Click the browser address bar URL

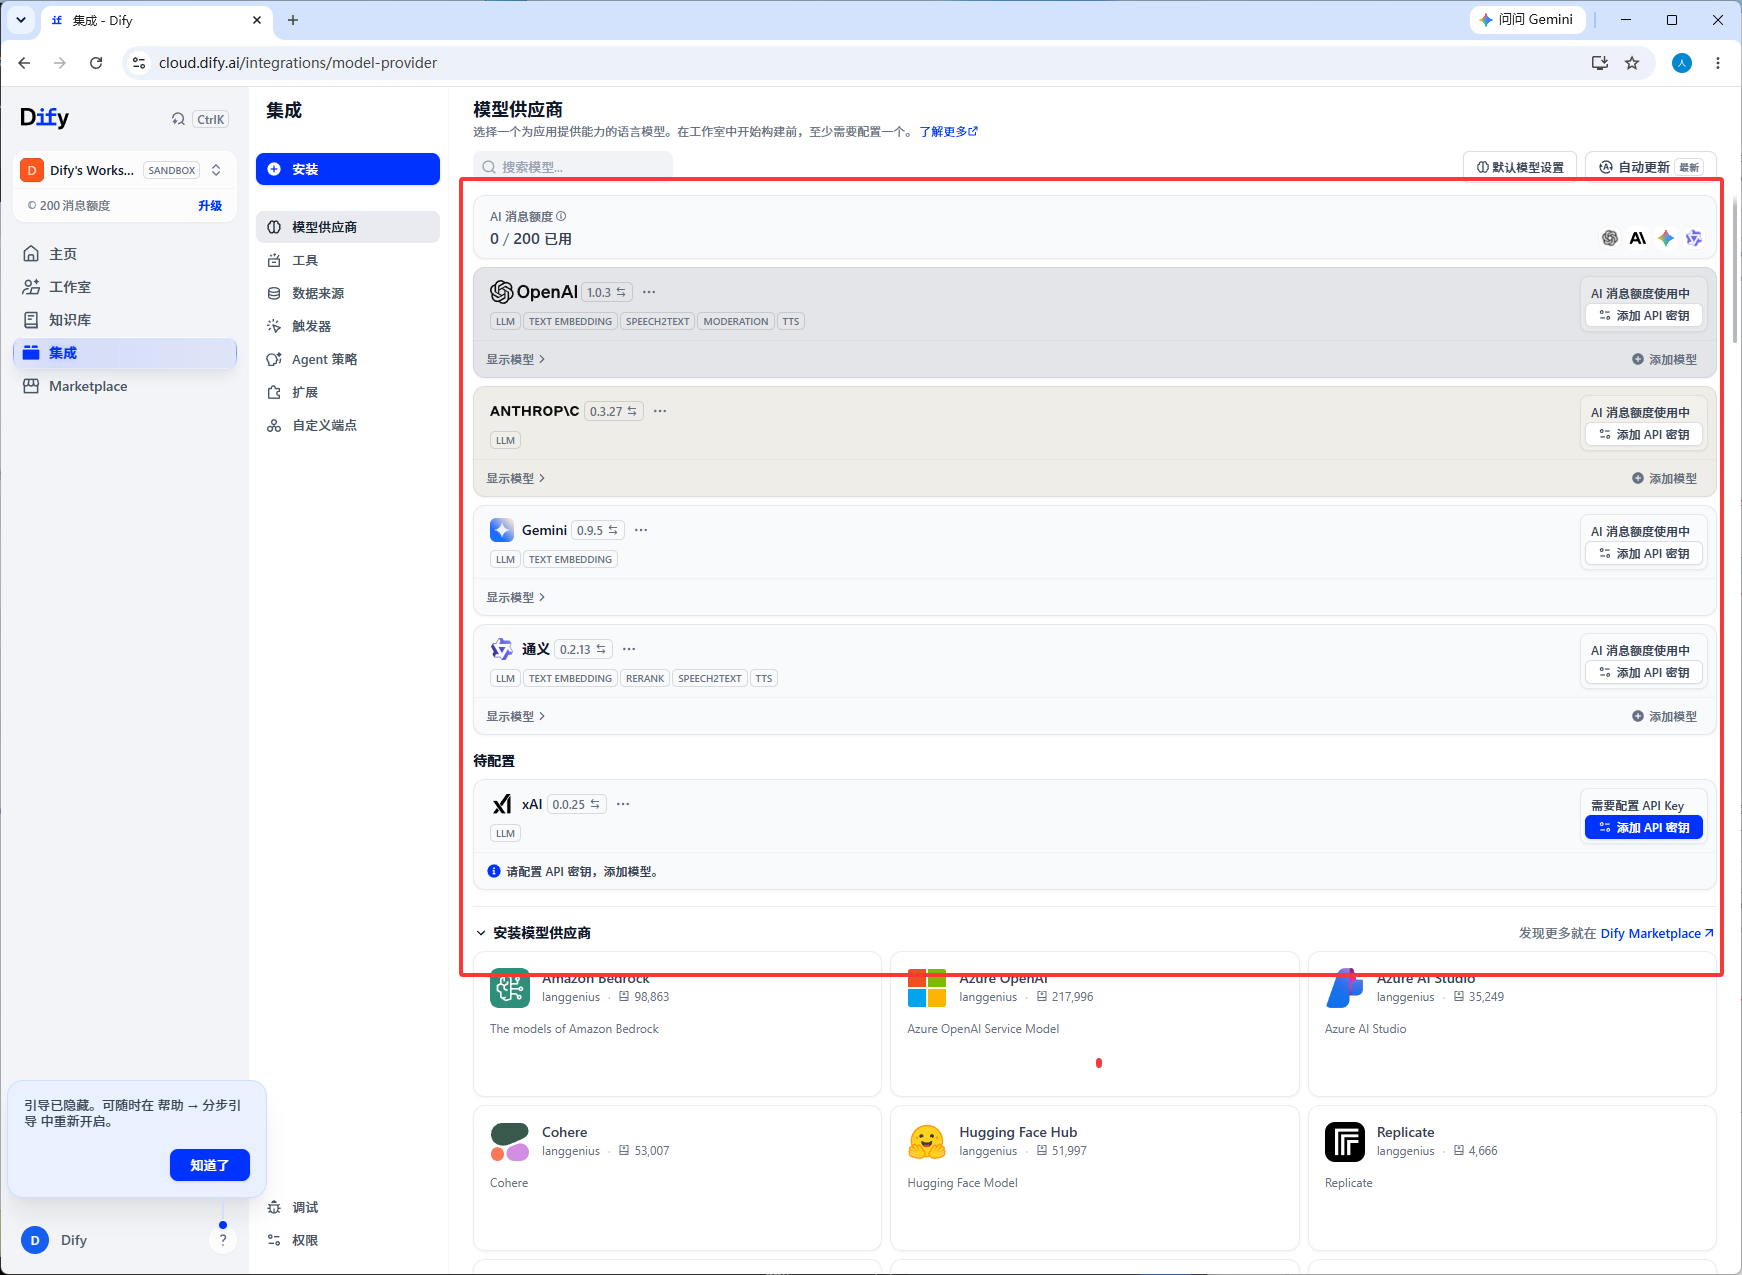click(x=298, y=63)
